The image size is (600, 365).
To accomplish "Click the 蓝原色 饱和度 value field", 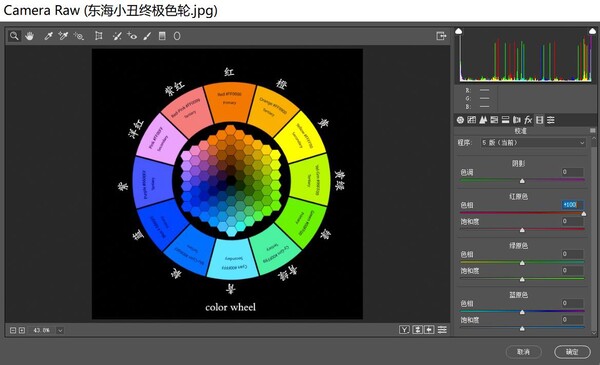I will tap(572, 320).
